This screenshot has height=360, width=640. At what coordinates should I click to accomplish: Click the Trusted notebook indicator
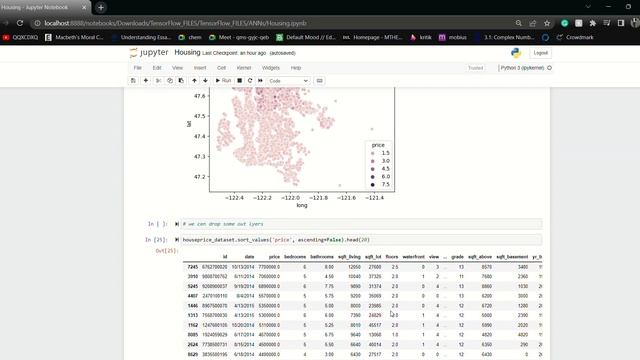click(x=476, y=68)
